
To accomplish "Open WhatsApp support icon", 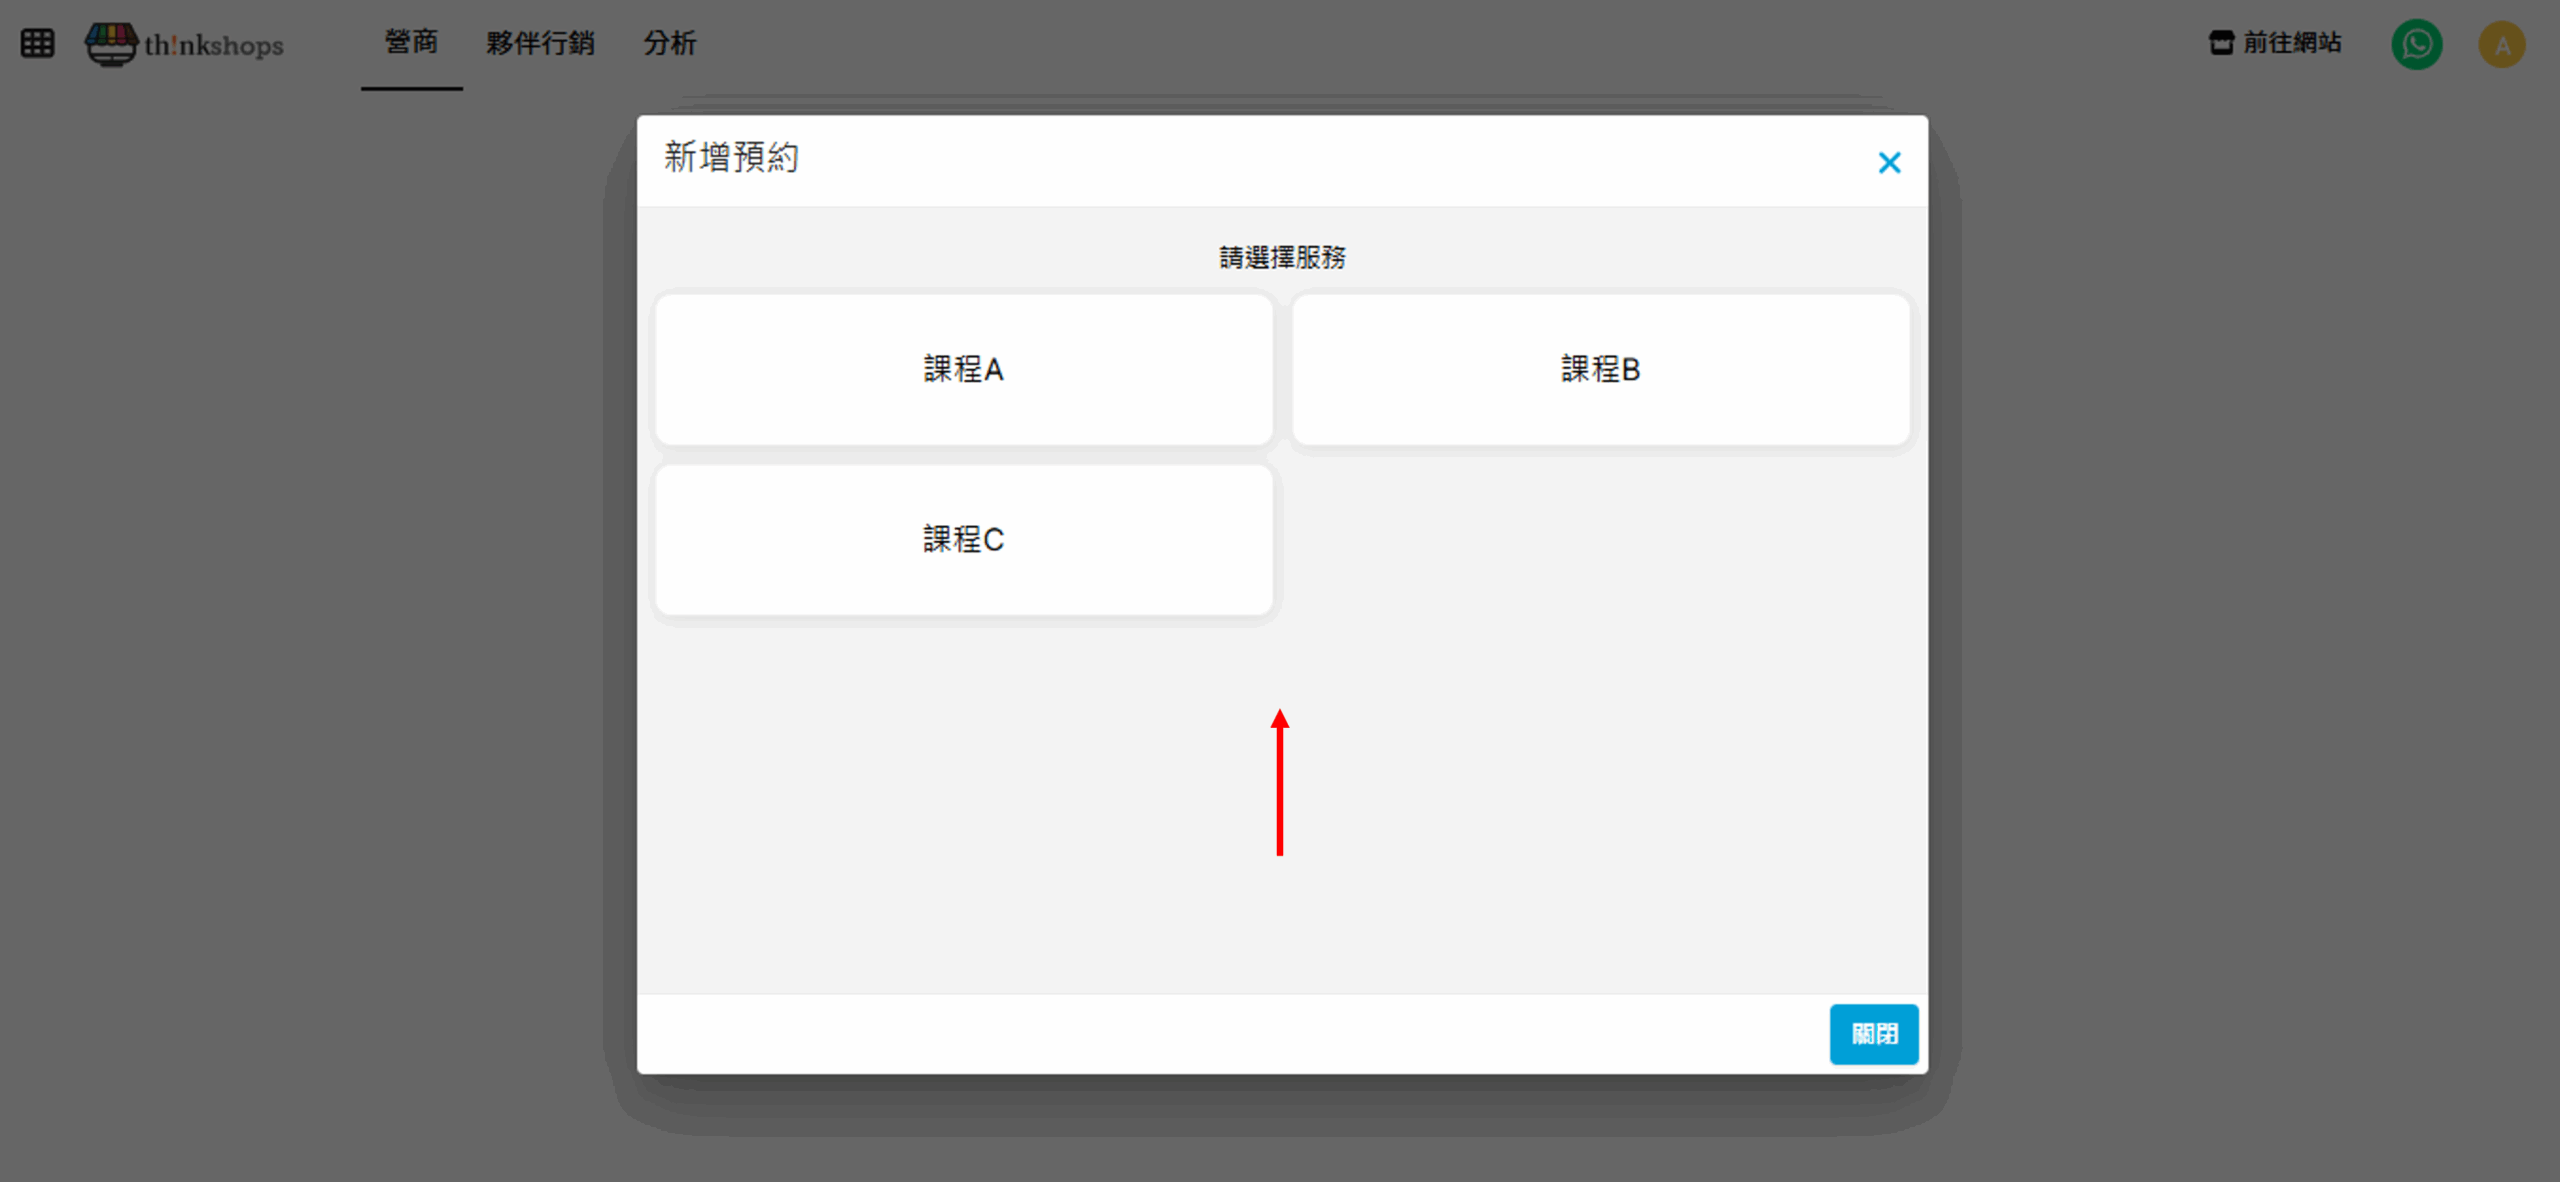I will coord(2416,44).
